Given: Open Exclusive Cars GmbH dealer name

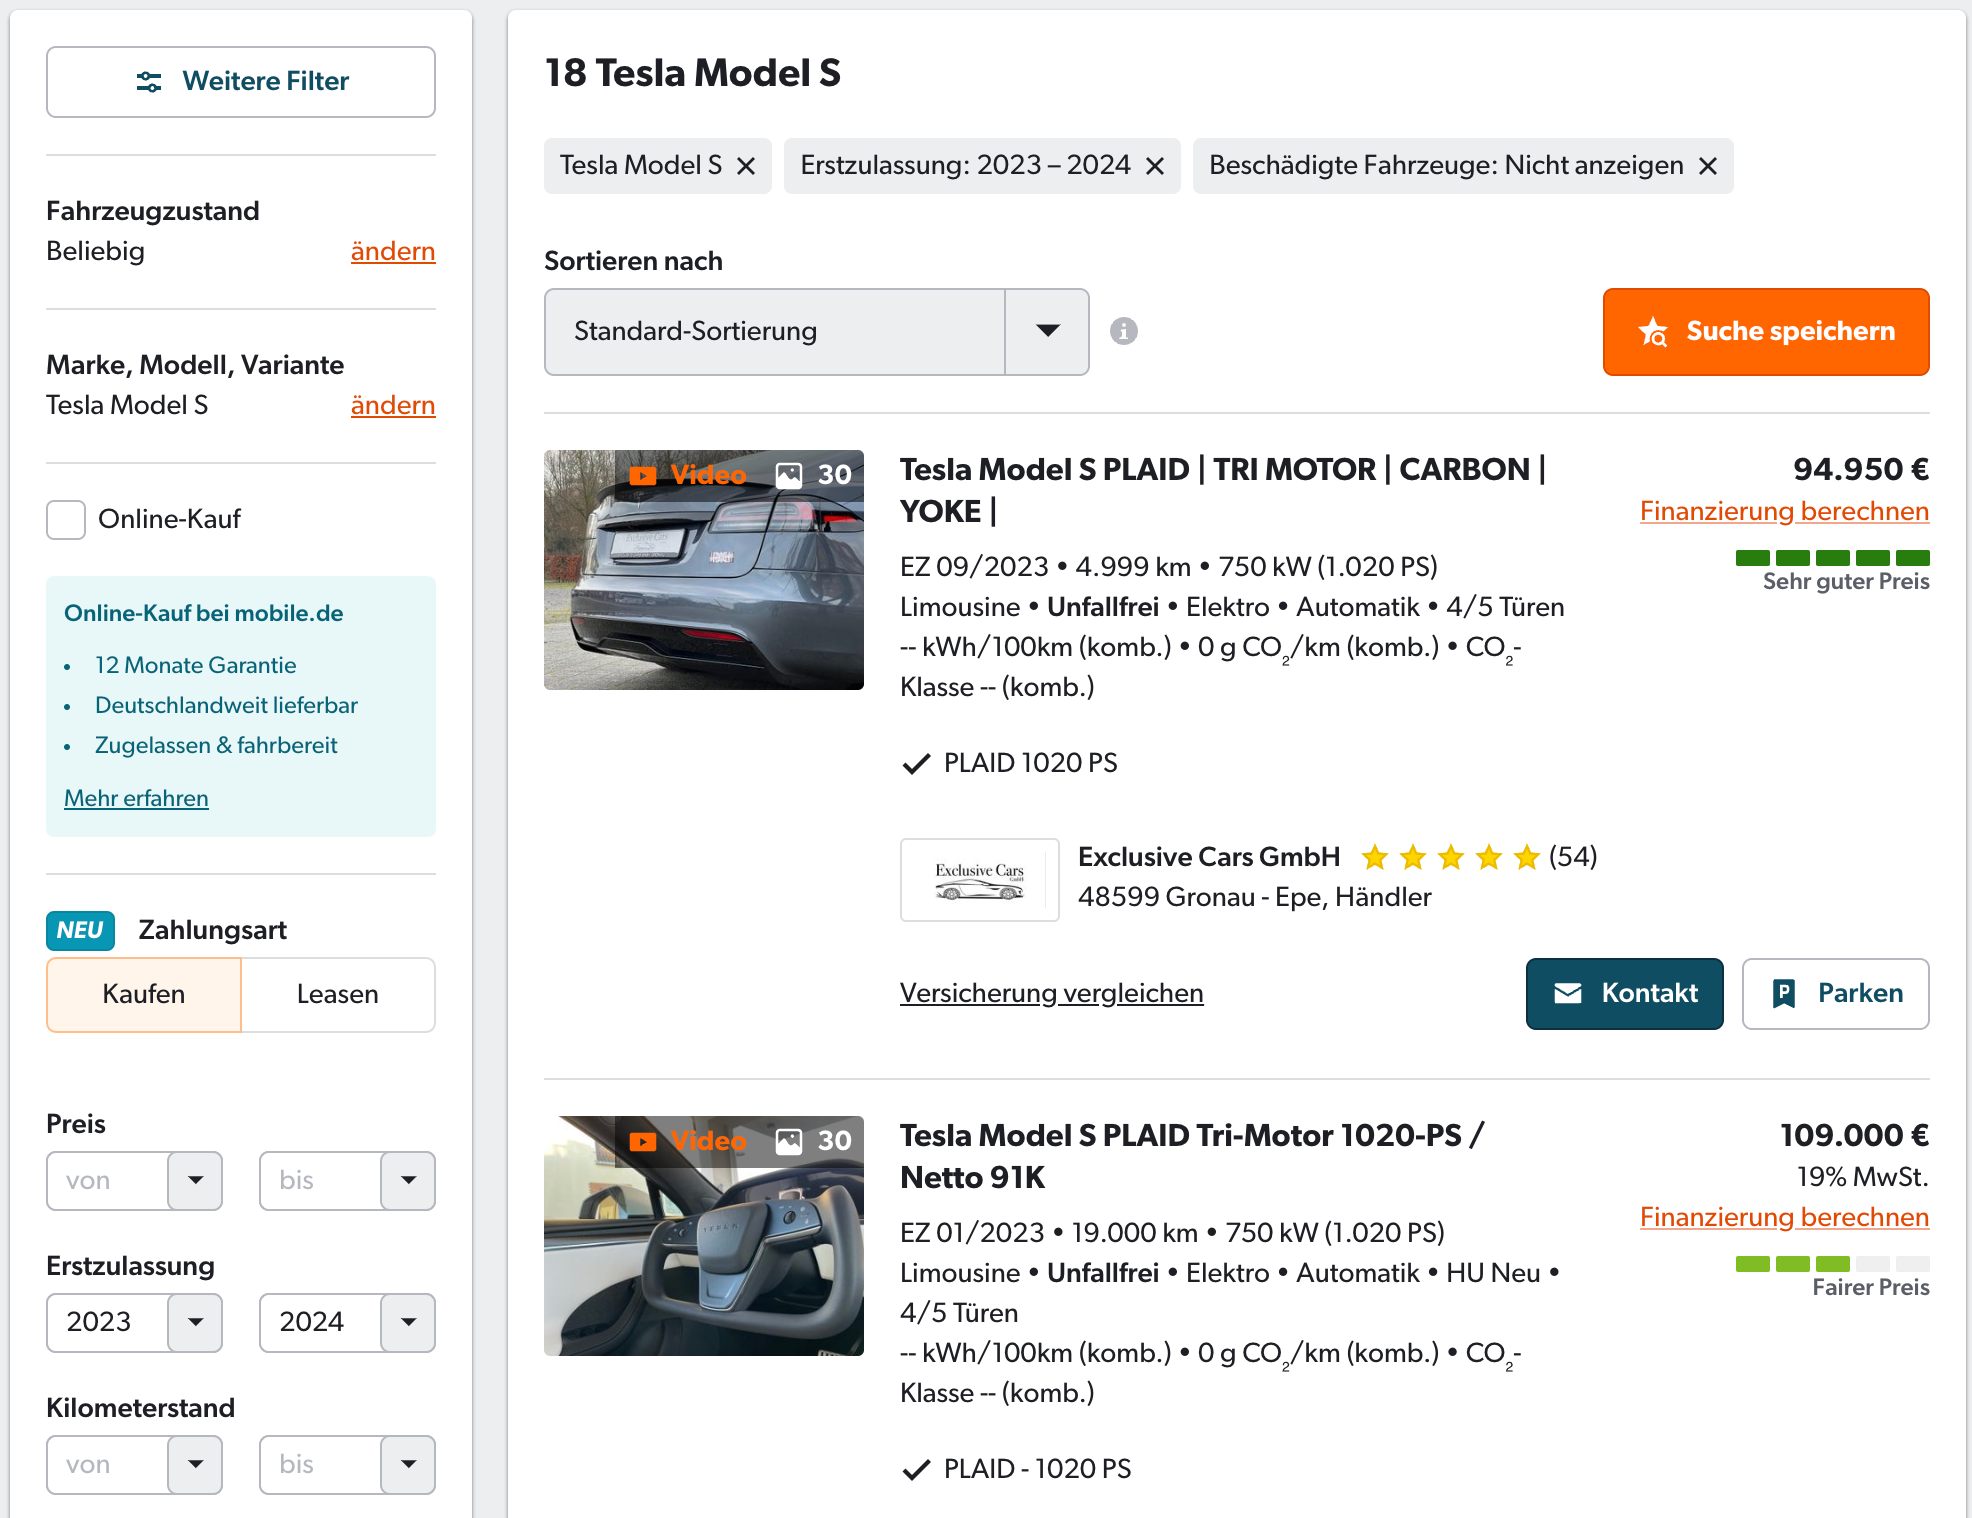Looking at the screenshot, I should [x=1209, y=857].
